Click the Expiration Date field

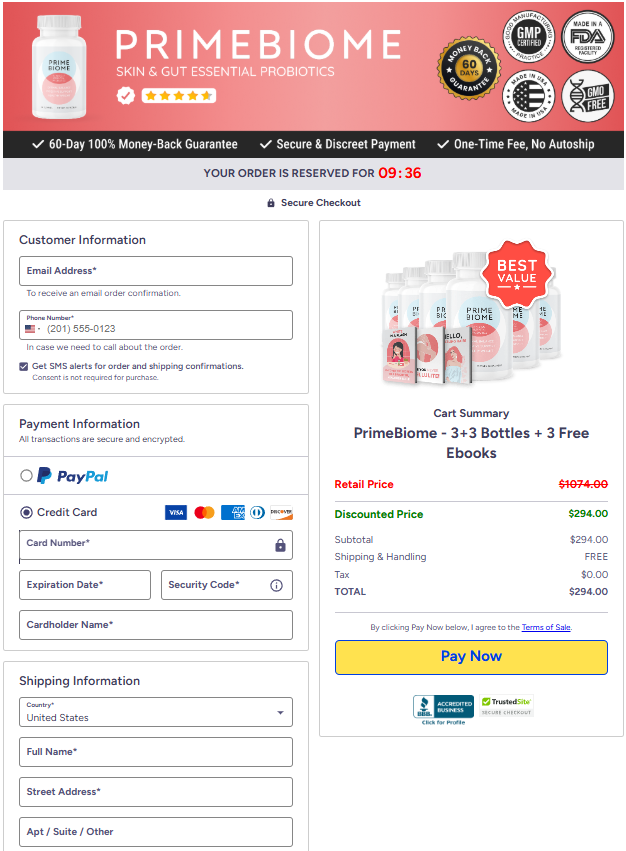[x=85, y=585]
